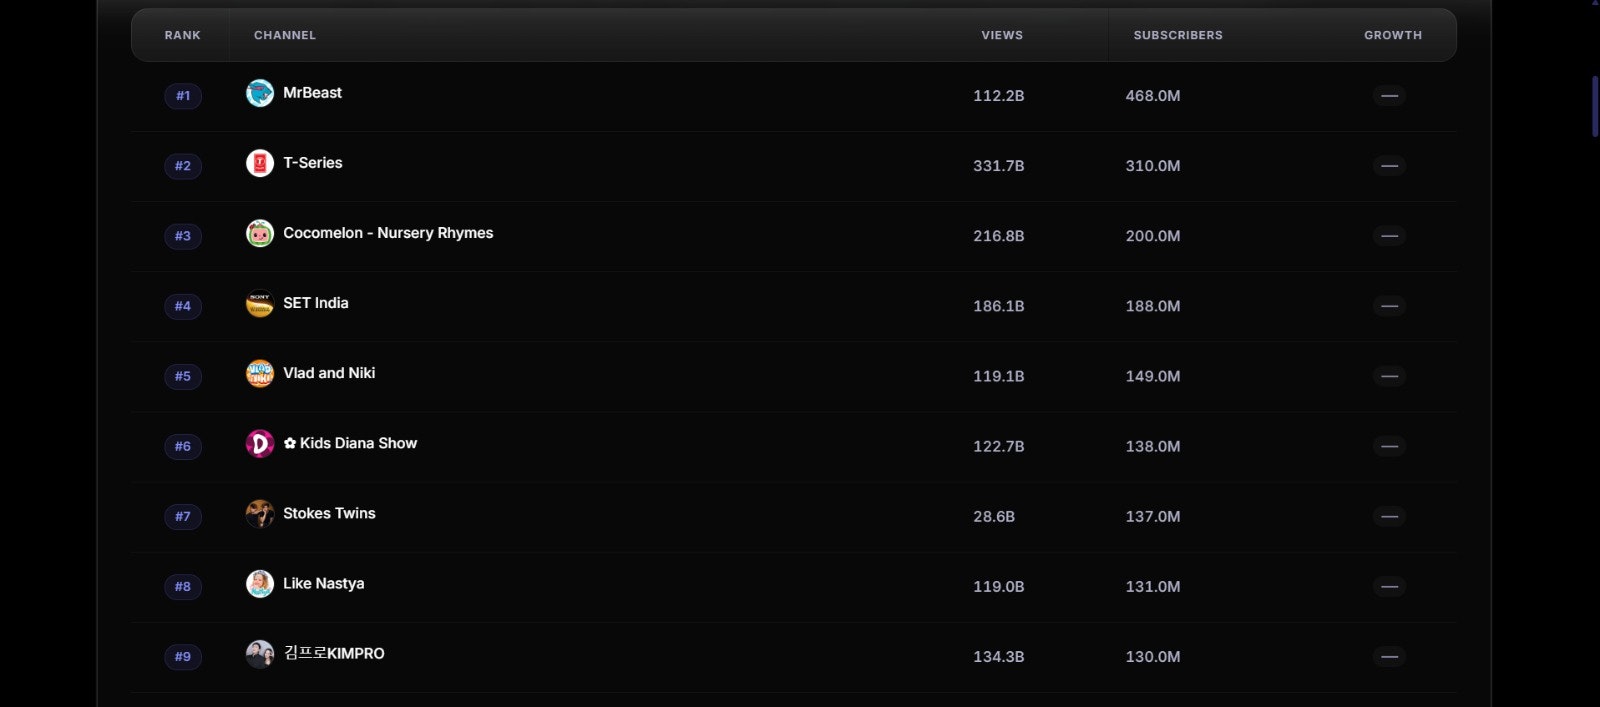
Task: Open the Kids Diana Show channel name
Action: (350, 443)
